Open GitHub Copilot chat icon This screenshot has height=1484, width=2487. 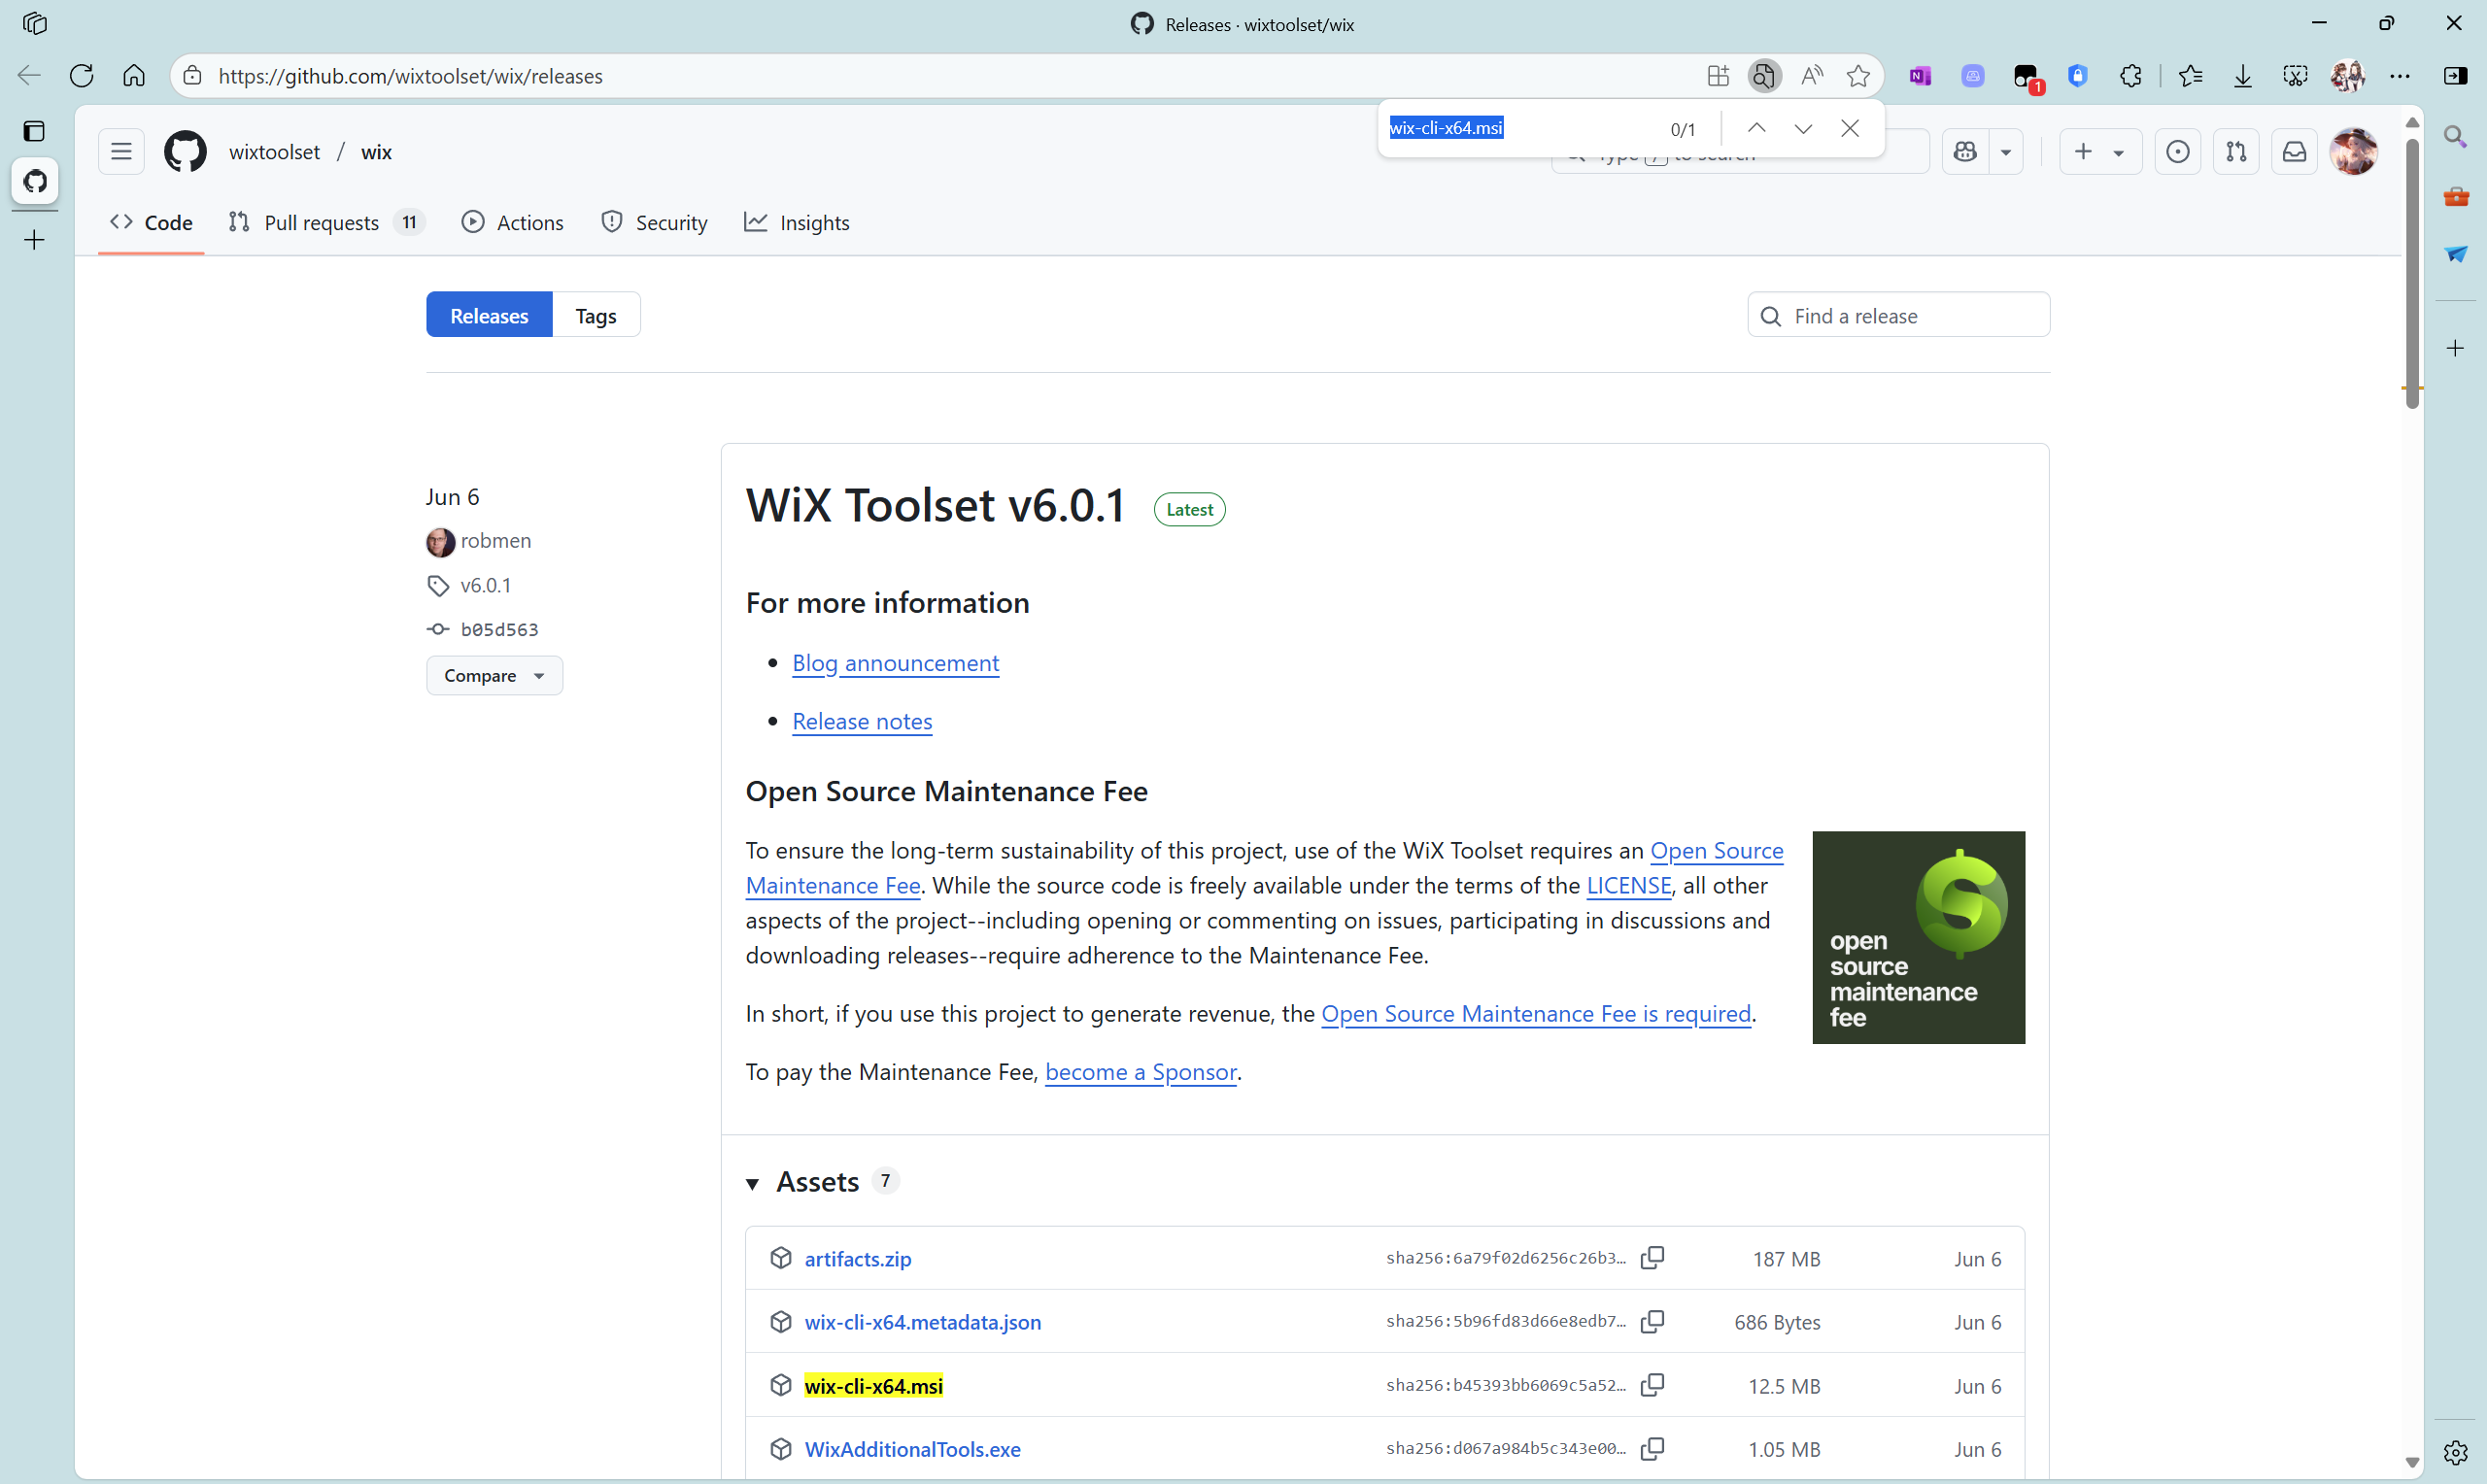click(1965, 152)
